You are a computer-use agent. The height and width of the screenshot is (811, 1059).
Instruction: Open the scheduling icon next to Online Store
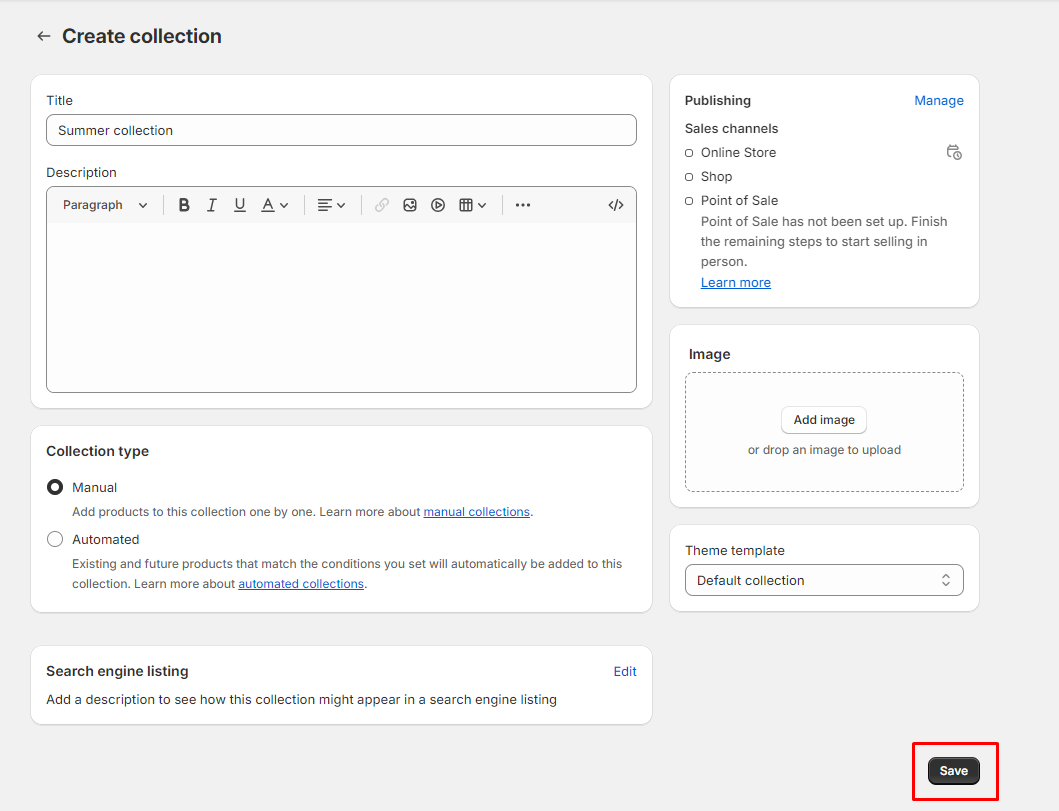coord(954,152)
